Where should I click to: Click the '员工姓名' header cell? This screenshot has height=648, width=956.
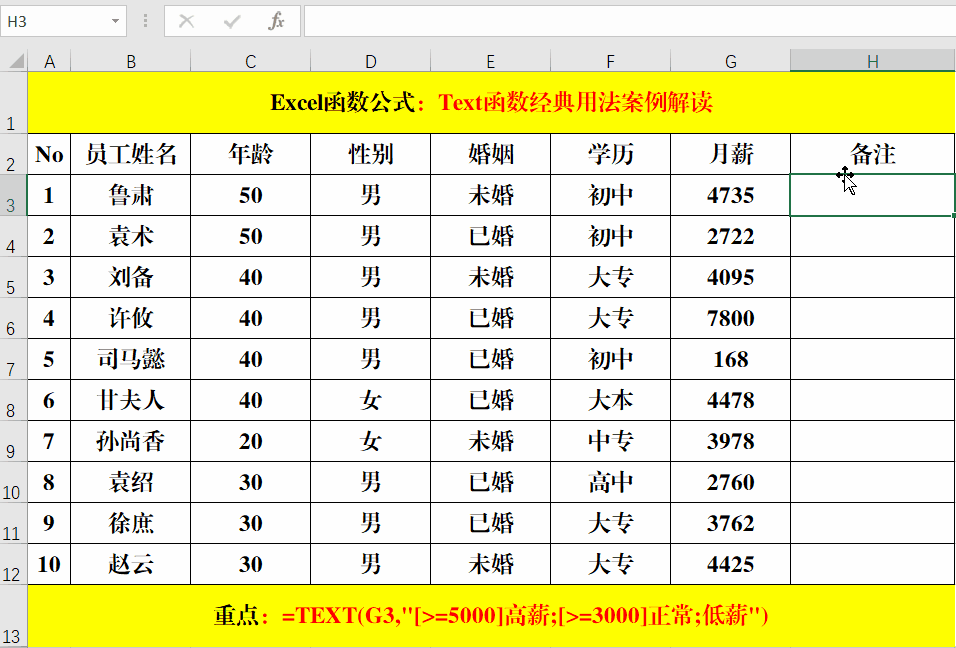coord(130,154)
